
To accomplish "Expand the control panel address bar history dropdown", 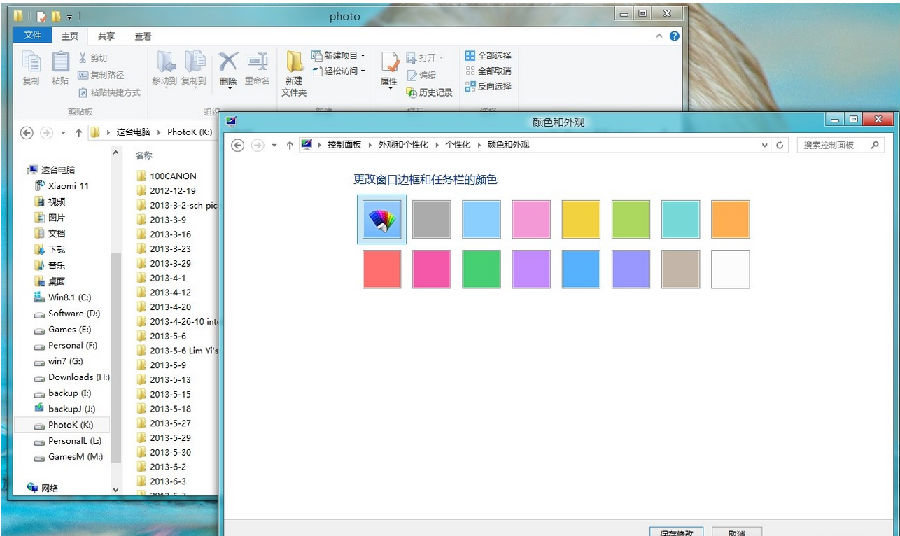I will [765, 145].
